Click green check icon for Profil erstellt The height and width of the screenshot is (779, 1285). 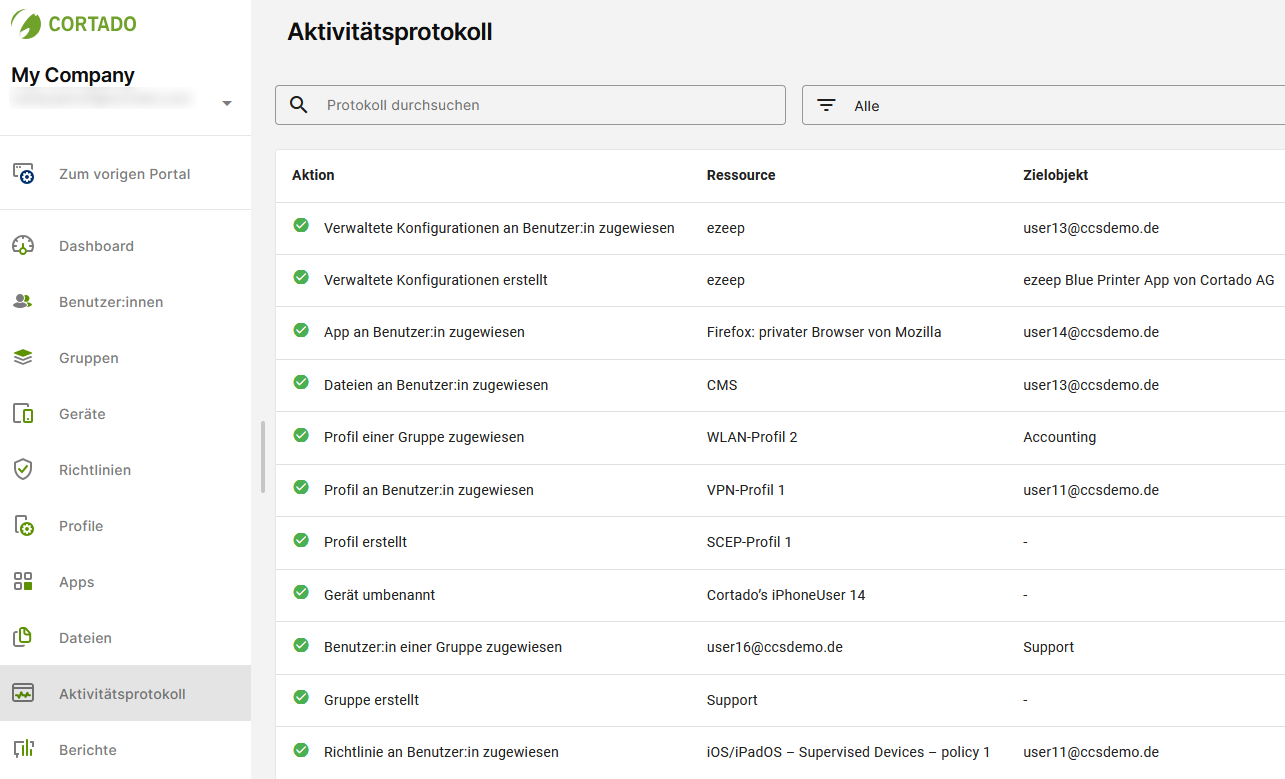tap(301, 540)
